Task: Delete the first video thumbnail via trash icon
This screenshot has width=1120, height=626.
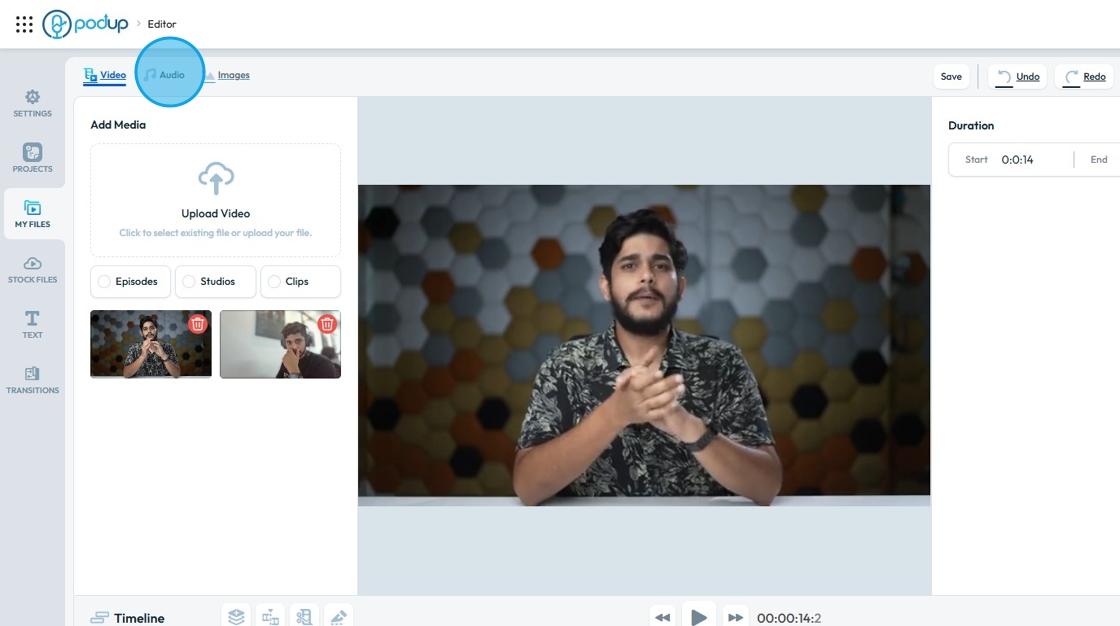Action: tap(198, 324)
